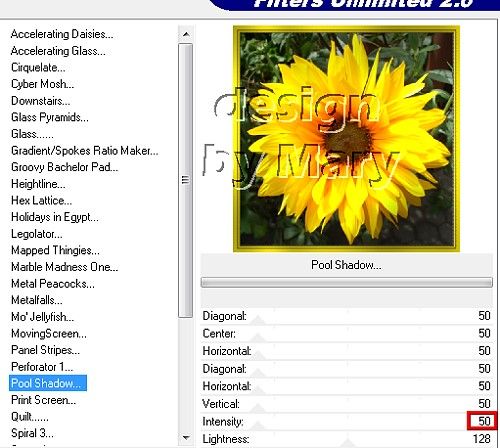The width and height of the screenshot is (500, 448).
Task: Select Gradient/Spokes Ratio Maker
Action: pos(85,151)
